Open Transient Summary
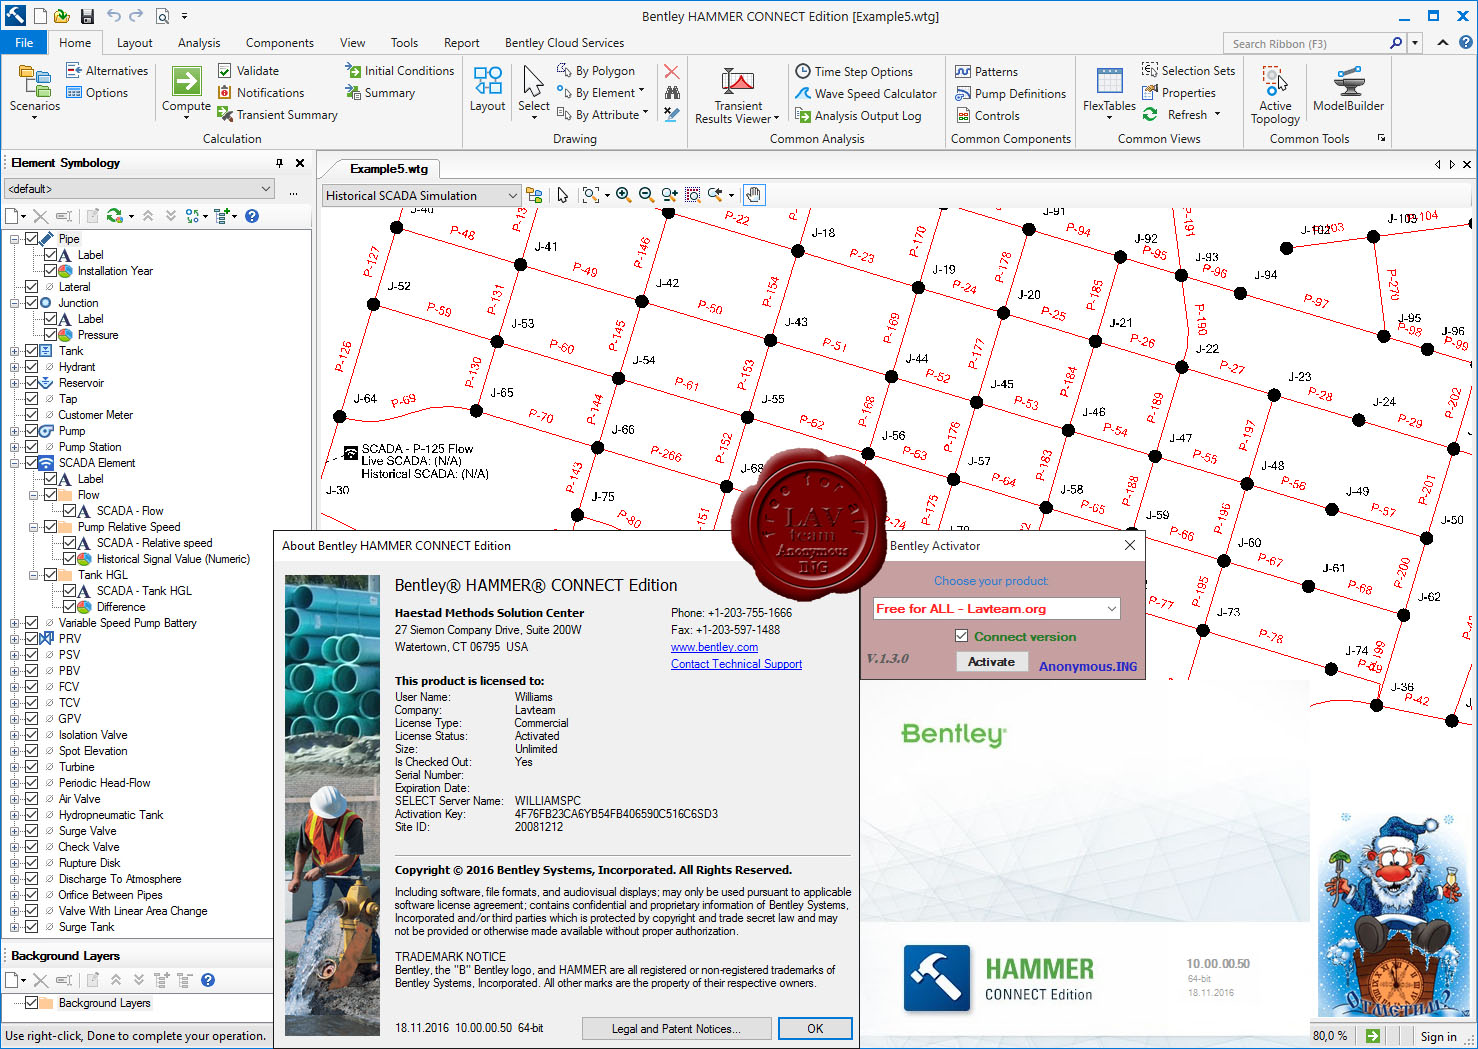The height and width of the screenshot is (1049, 1478). pyautogui.click(x=277, y=115)
